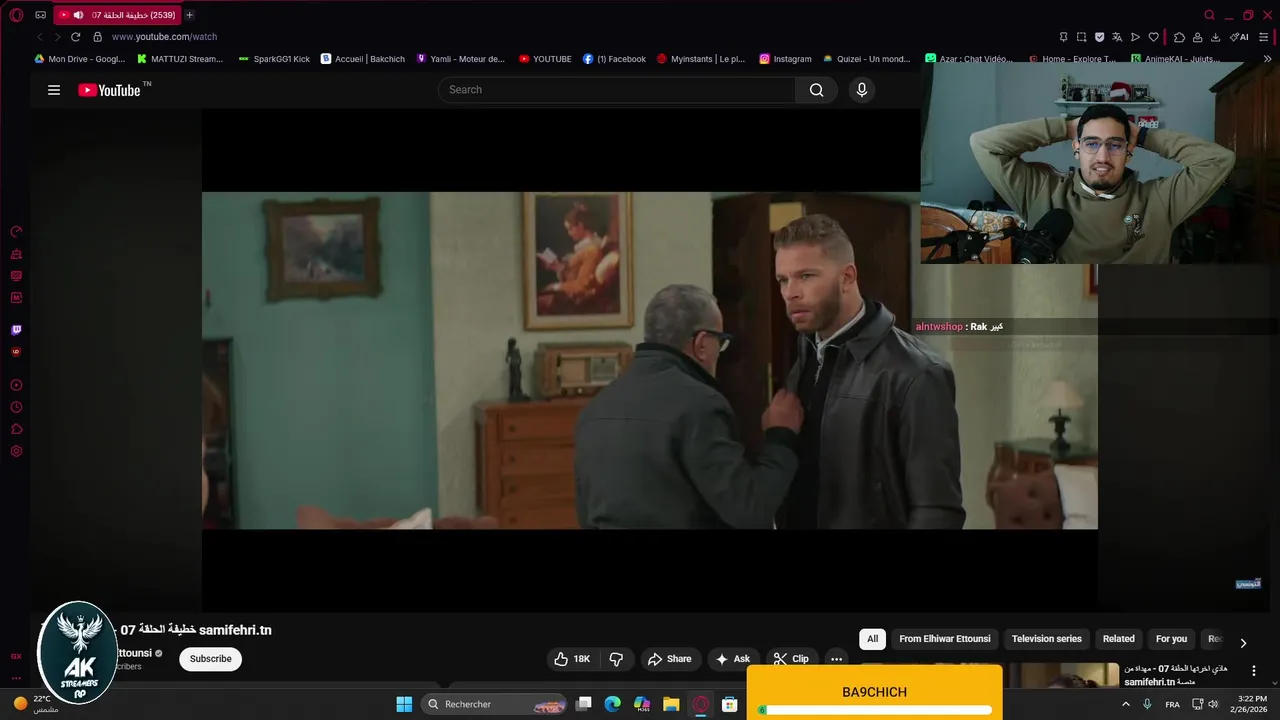Go back using the browser back arrow

pos(40,37)
